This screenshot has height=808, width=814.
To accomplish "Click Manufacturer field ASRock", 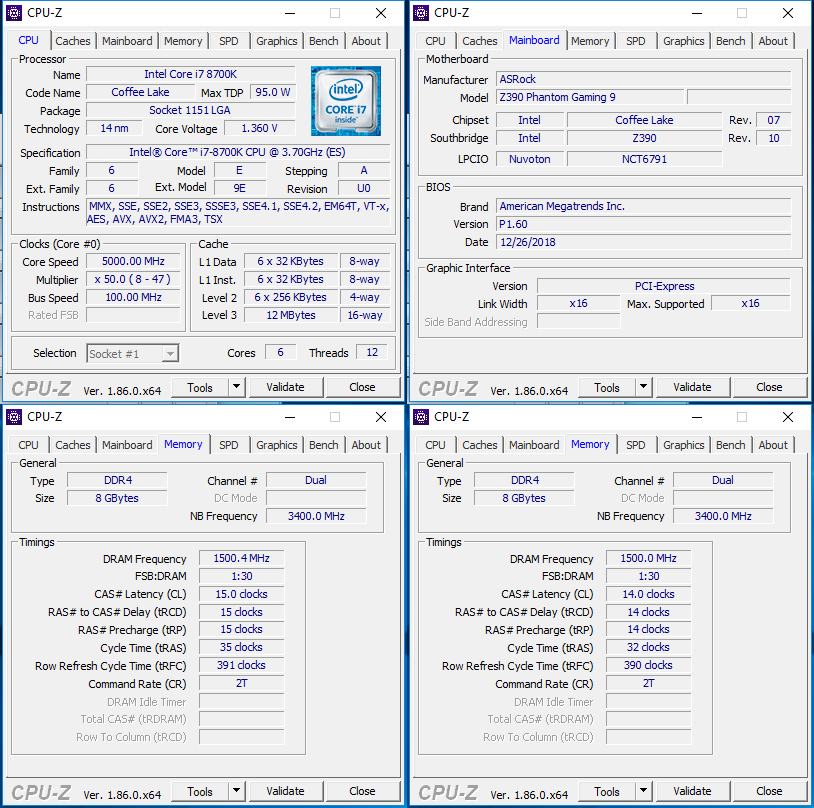I will pos(643,79).
